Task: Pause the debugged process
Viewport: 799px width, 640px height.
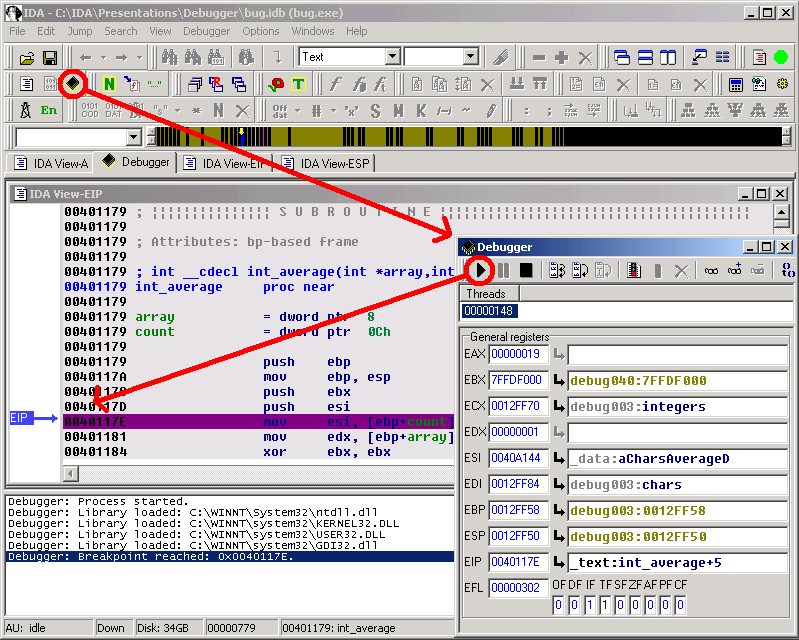Action: (503, 271)
